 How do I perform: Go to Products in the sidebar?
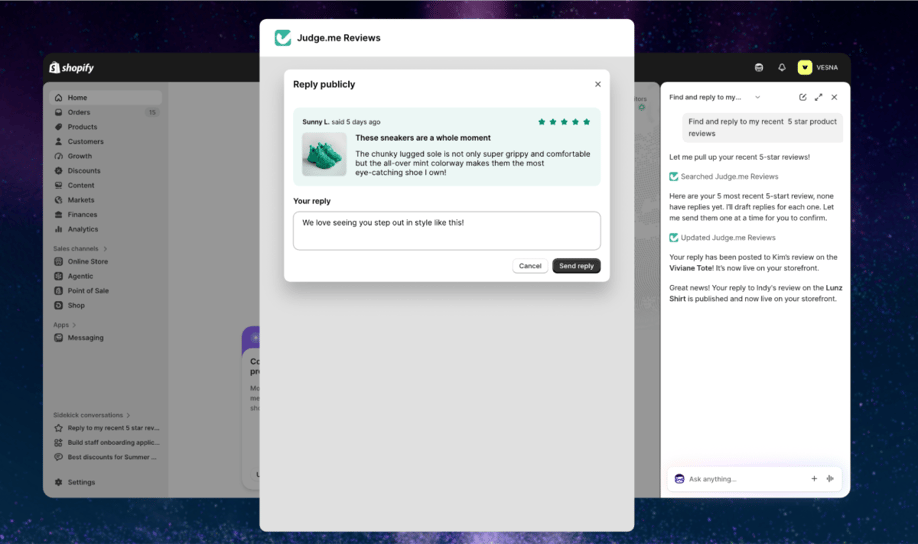(x=106, y=127)
